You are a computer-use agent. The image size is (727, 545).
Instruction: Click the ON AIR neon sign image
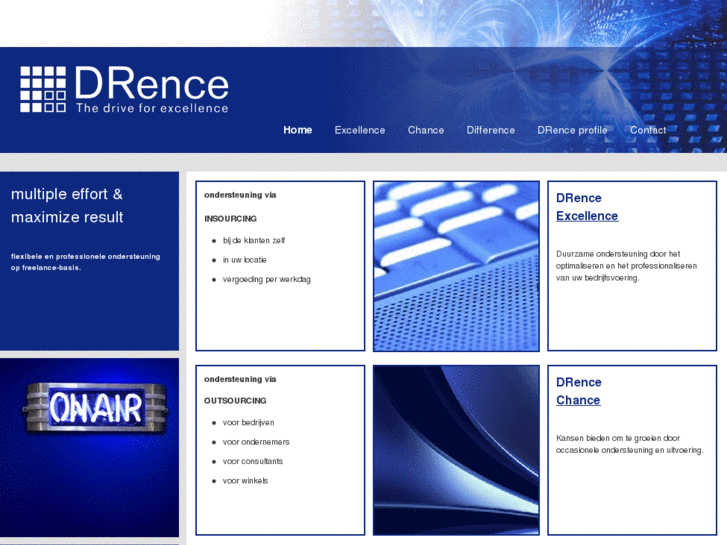[x=96, y=408]
